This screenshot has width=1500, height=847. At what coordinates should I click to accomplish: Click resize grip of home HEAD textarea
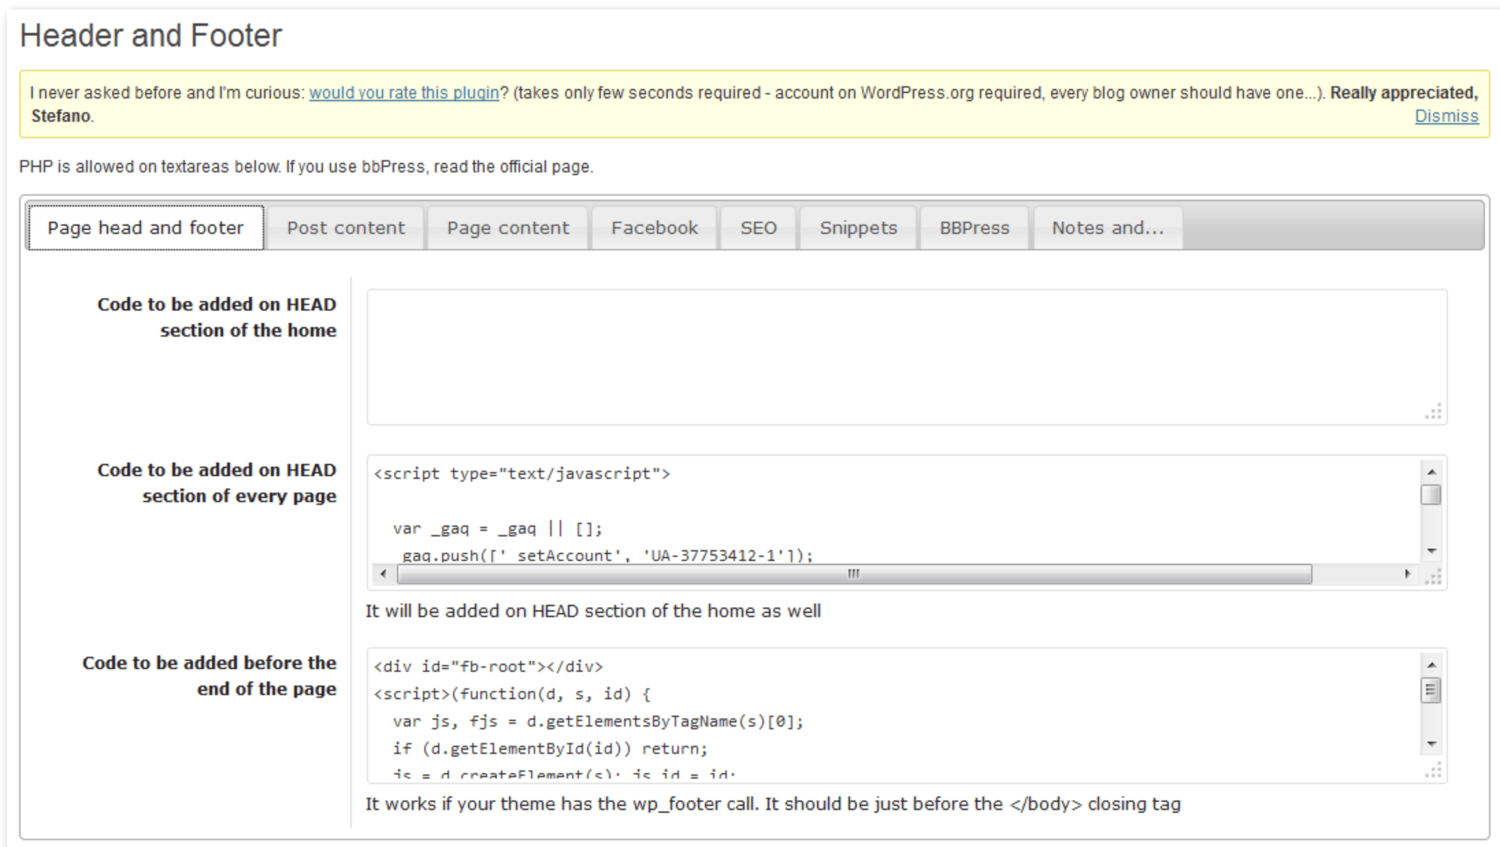[1434, 412]
